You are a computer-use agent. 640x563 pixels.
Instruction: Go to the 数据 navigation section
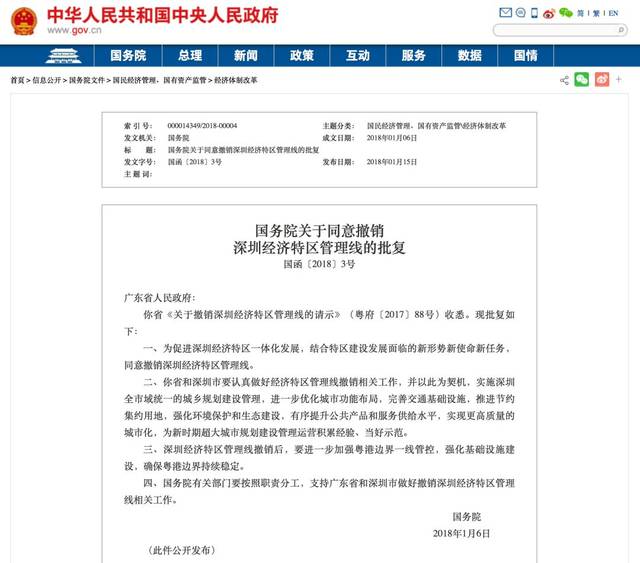coord(469,56)
